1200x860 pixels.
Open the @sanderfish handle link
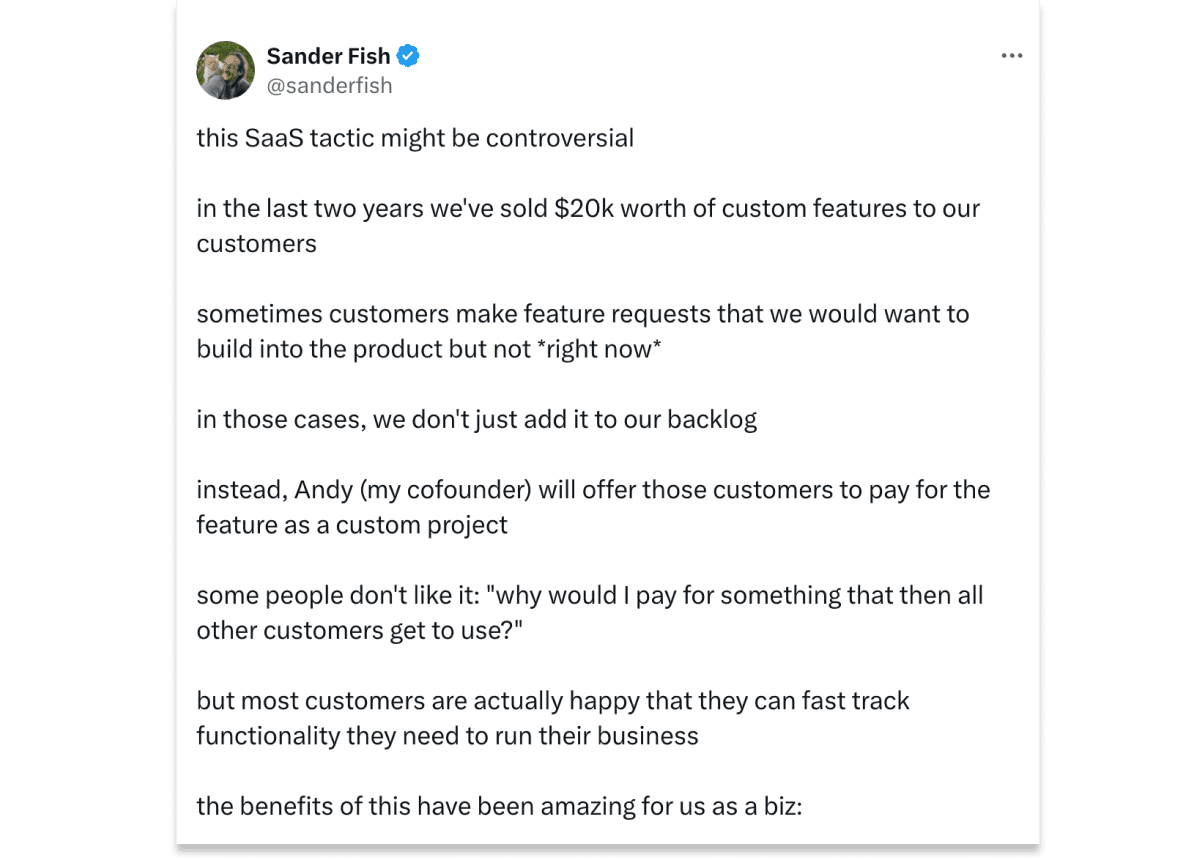click(329, 86)
